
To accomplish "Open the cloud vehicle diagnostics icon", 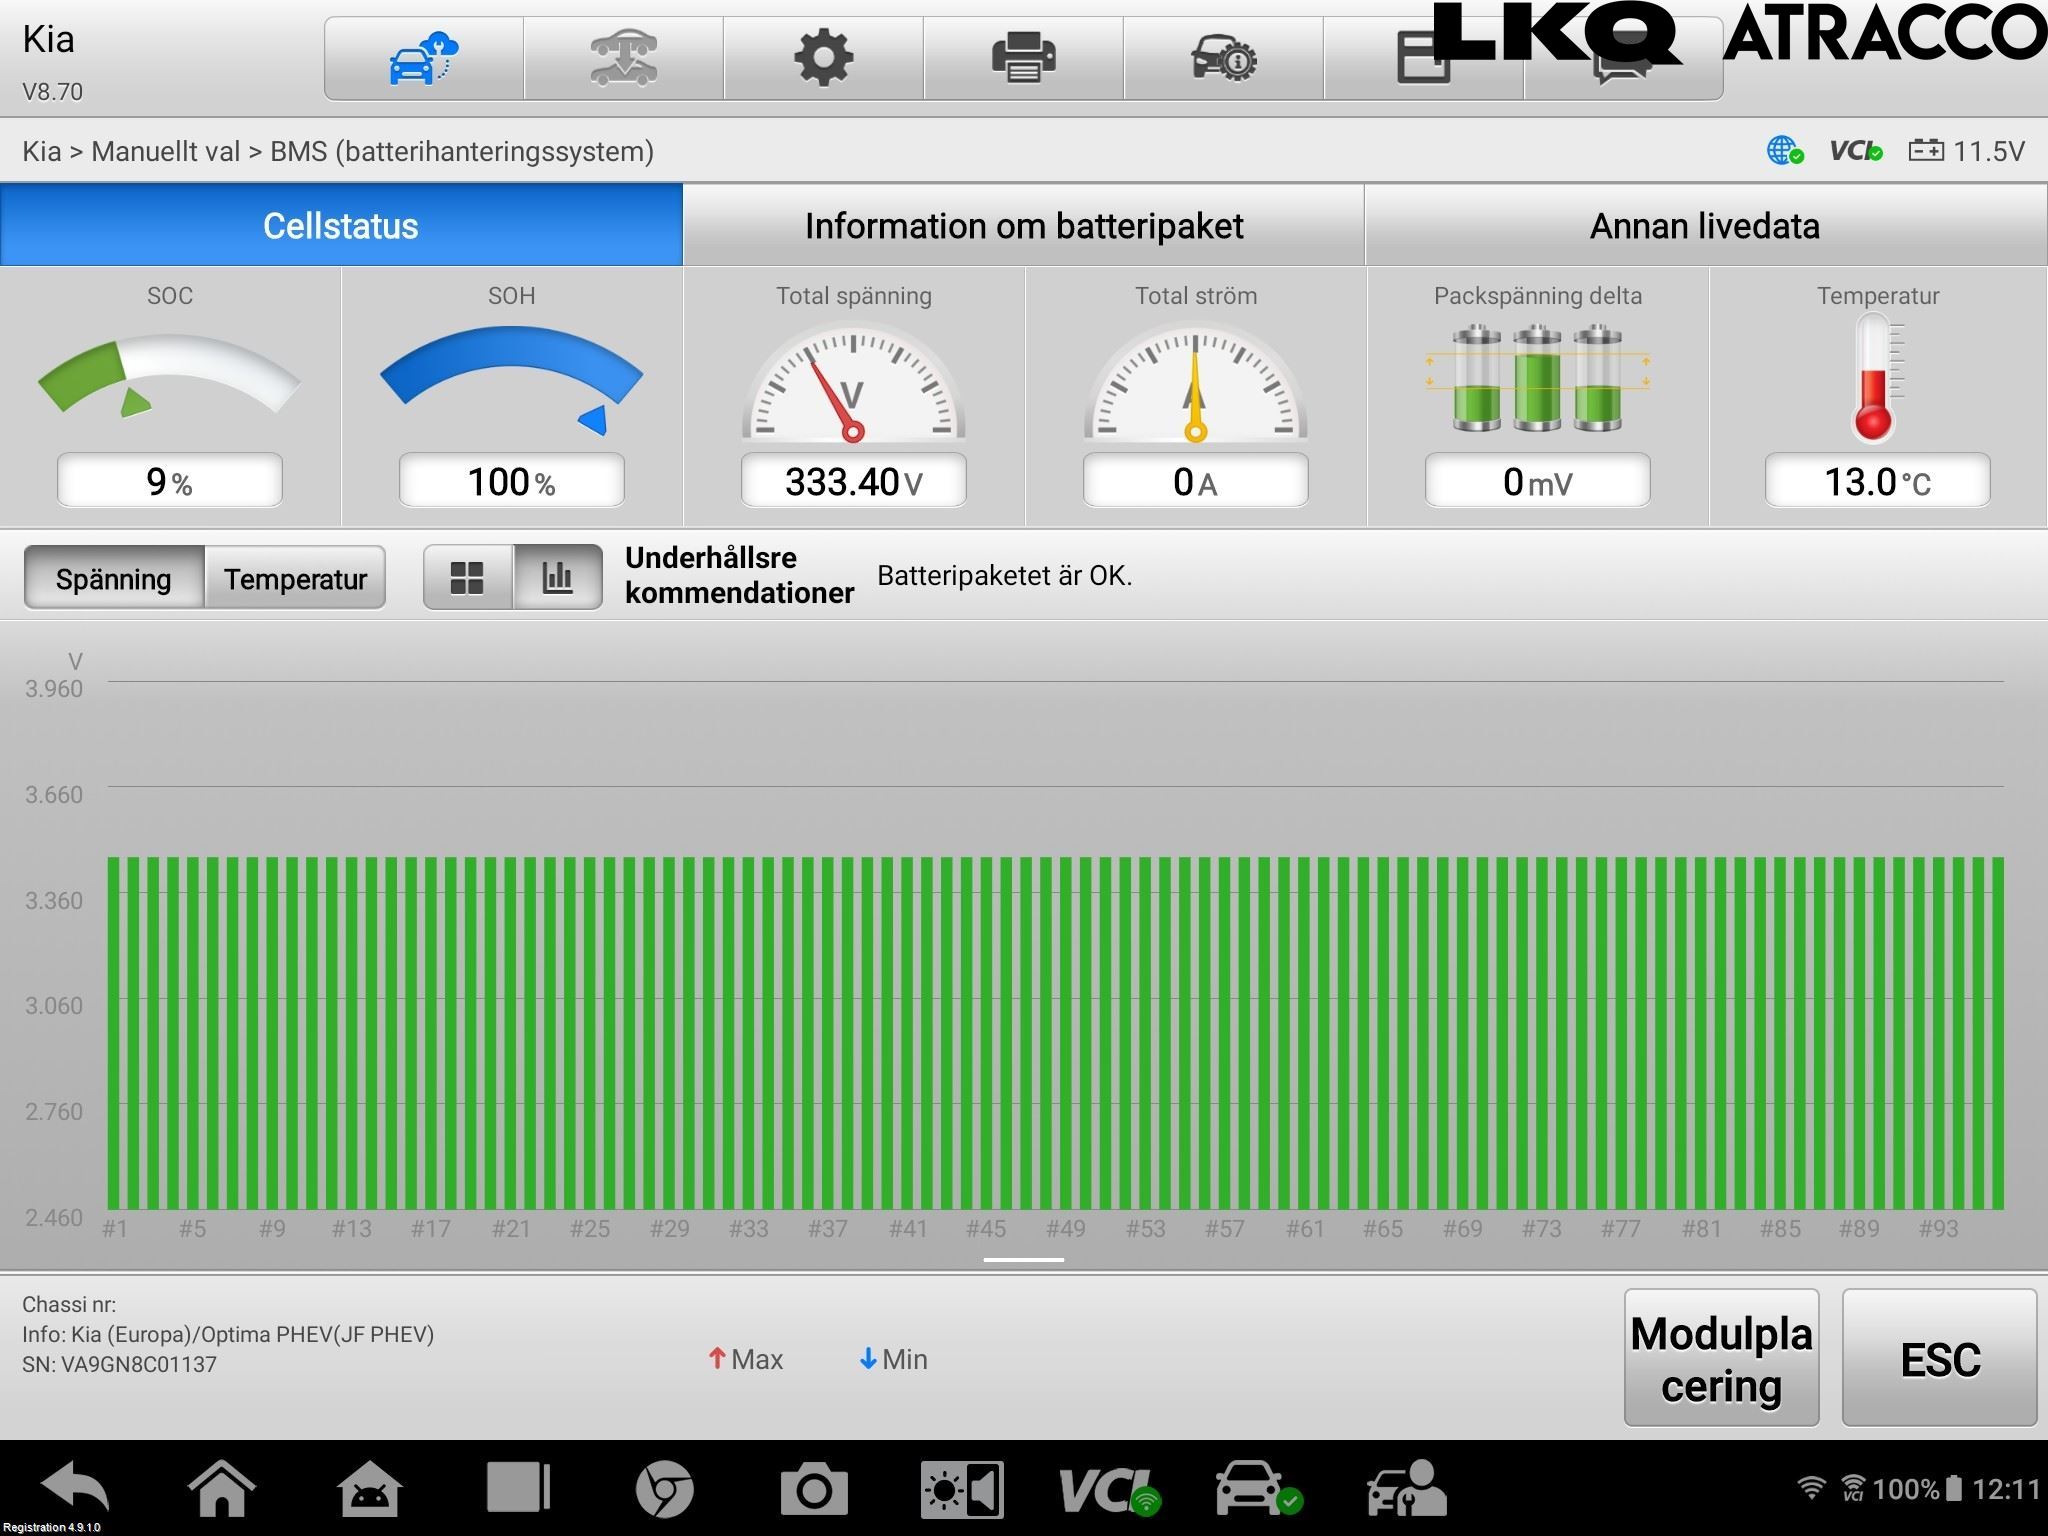I will pyautogui.click(x=424, y=58).
